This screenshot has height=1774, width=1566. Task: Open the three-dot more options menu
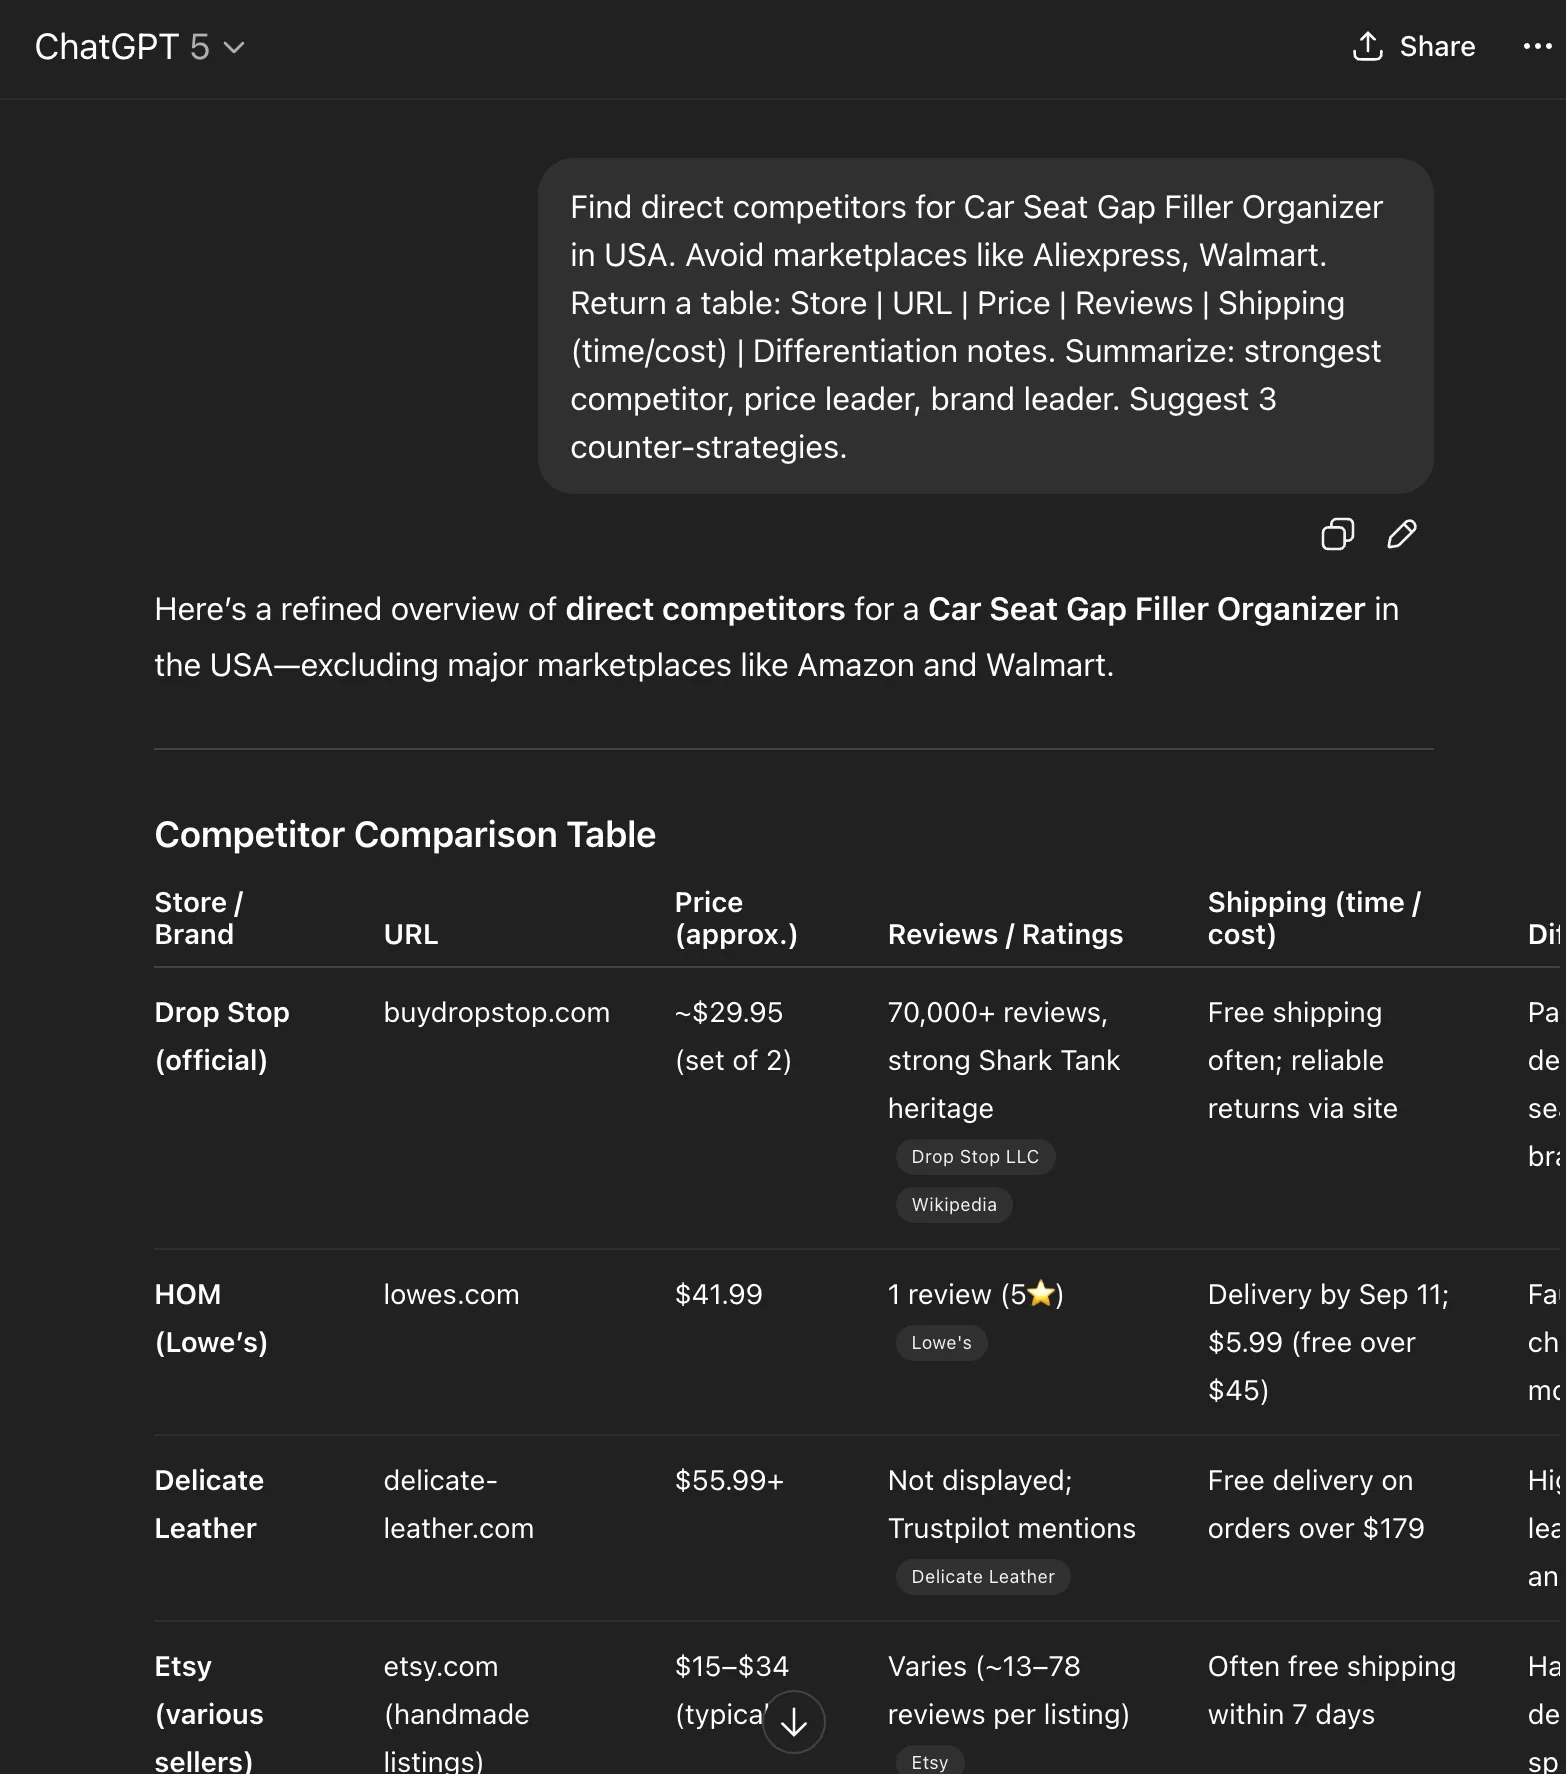(x=1536, y=47)
